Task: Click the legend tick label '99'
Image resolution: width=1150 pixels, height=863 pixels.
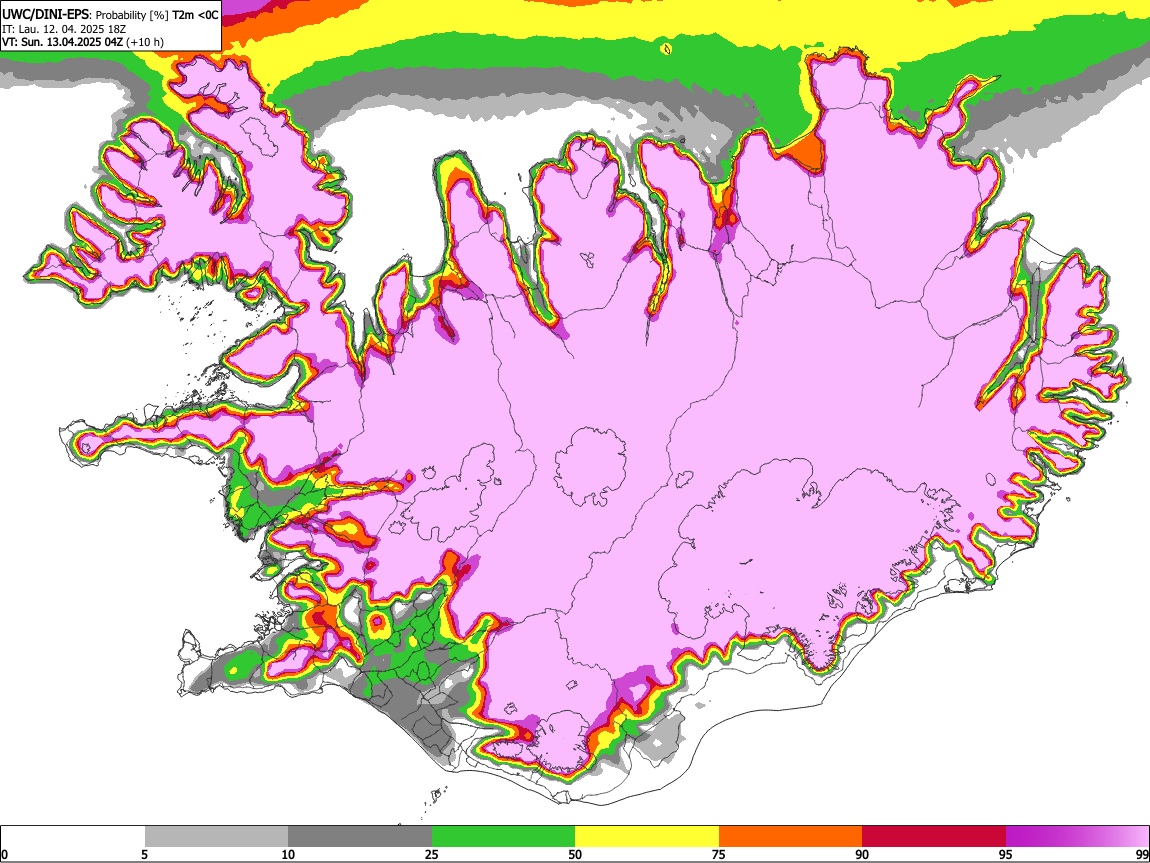Action: tap(1142, 854)
